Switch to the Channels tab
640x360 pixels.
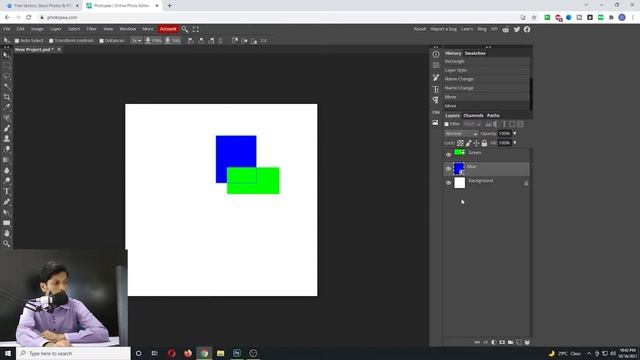(473, 116)
